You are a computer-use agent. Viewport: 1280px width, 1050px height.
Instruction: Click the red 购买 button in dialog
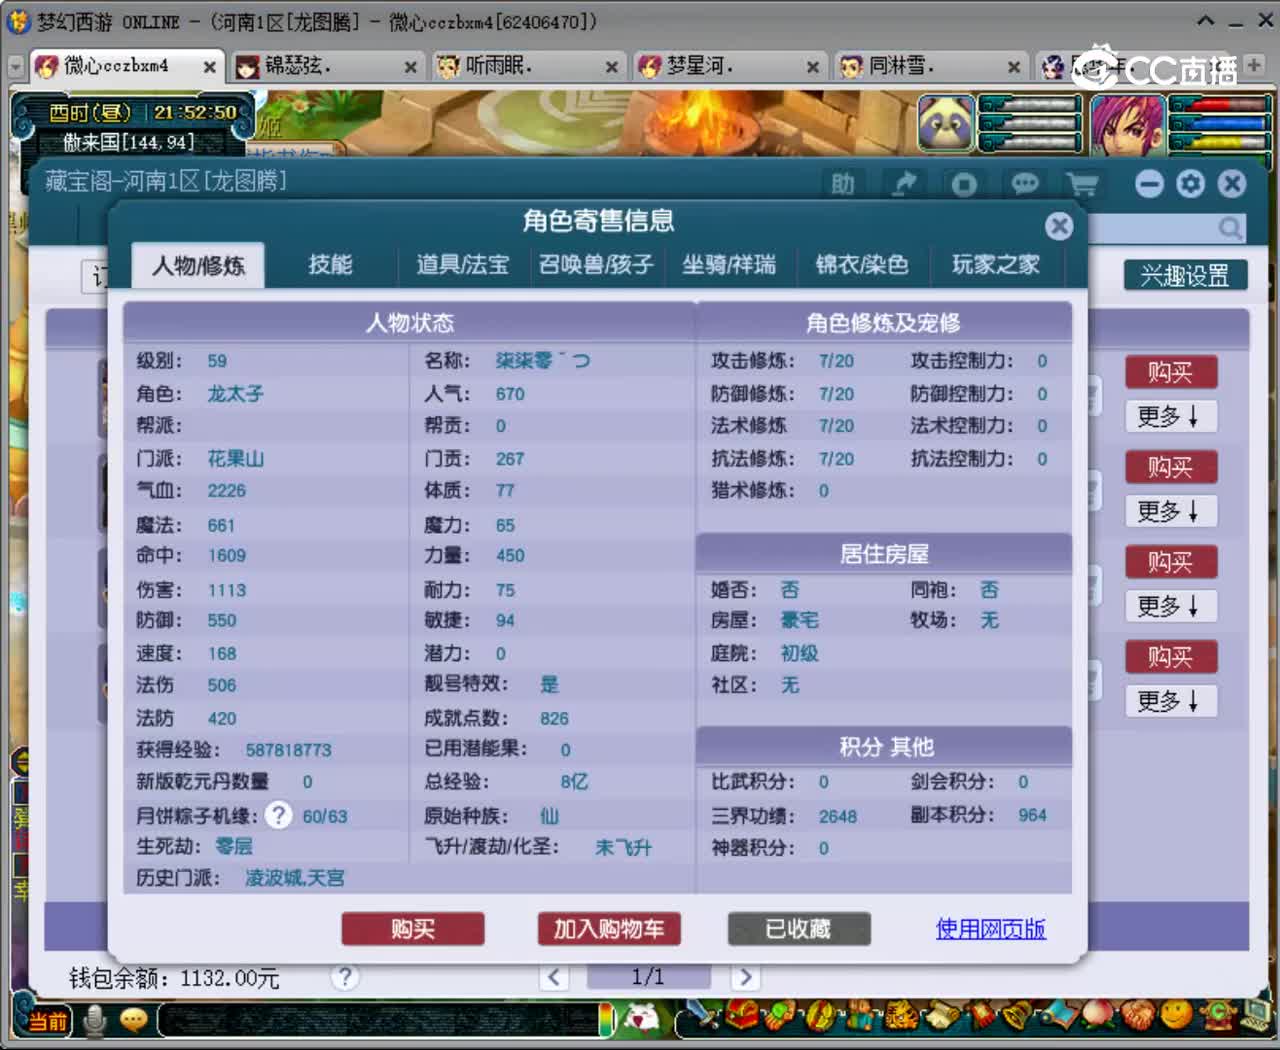tap(413, 929)
